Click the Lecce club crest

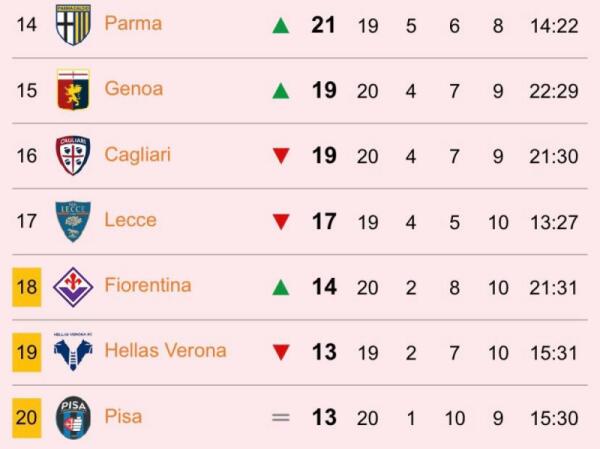73,221
